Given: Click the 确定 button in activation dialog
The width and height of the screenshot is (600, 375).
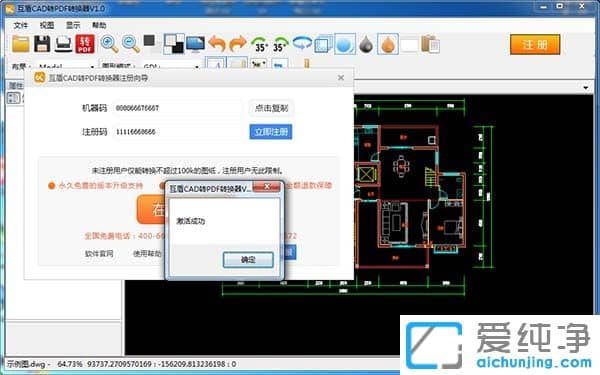Looking at the screenshot, I should pos(248,259).
